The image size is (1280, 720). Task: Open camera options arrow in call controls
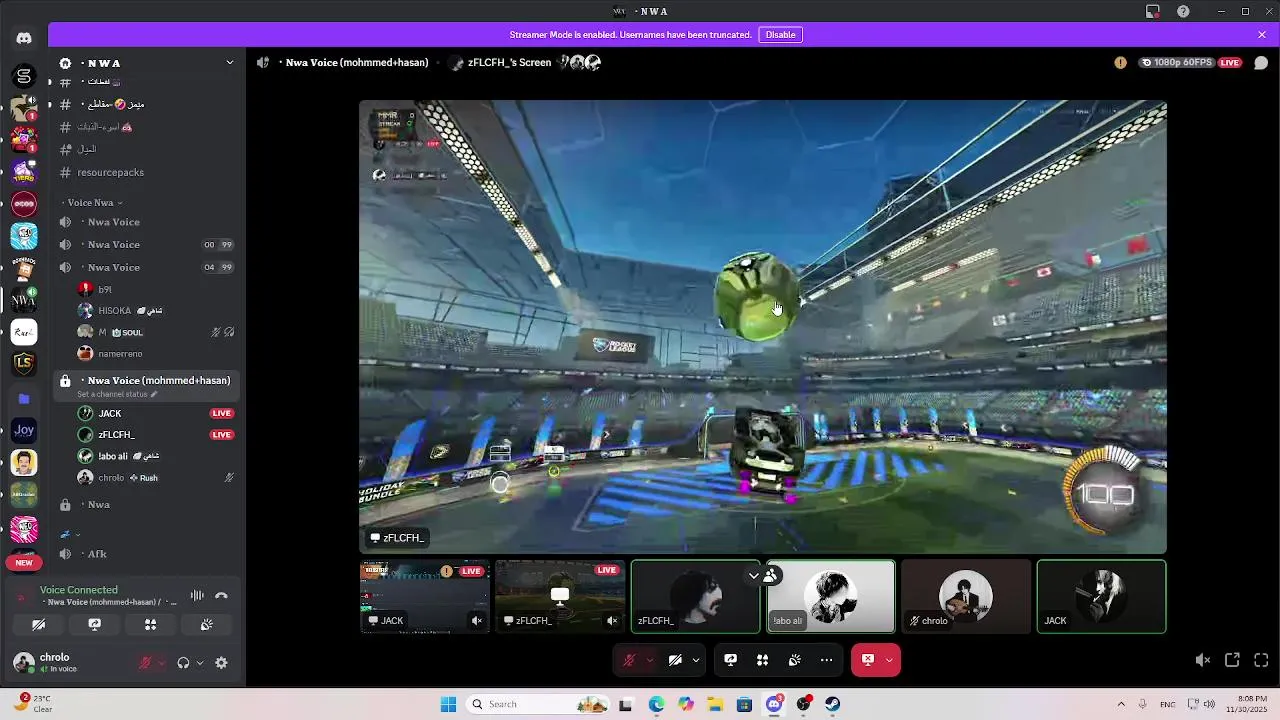coord(696,660)
